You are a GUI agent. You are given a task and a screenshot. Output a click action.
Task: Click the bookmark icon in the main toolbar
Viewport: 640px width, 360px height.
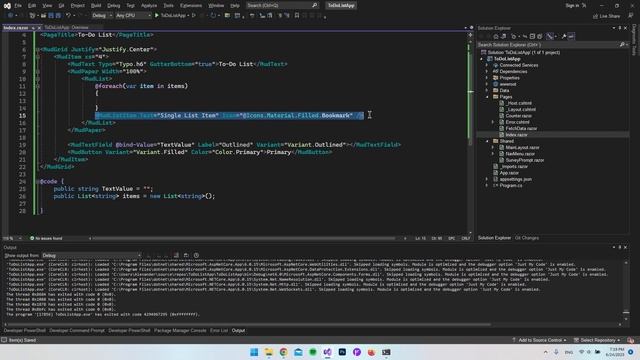pos(297,16)
